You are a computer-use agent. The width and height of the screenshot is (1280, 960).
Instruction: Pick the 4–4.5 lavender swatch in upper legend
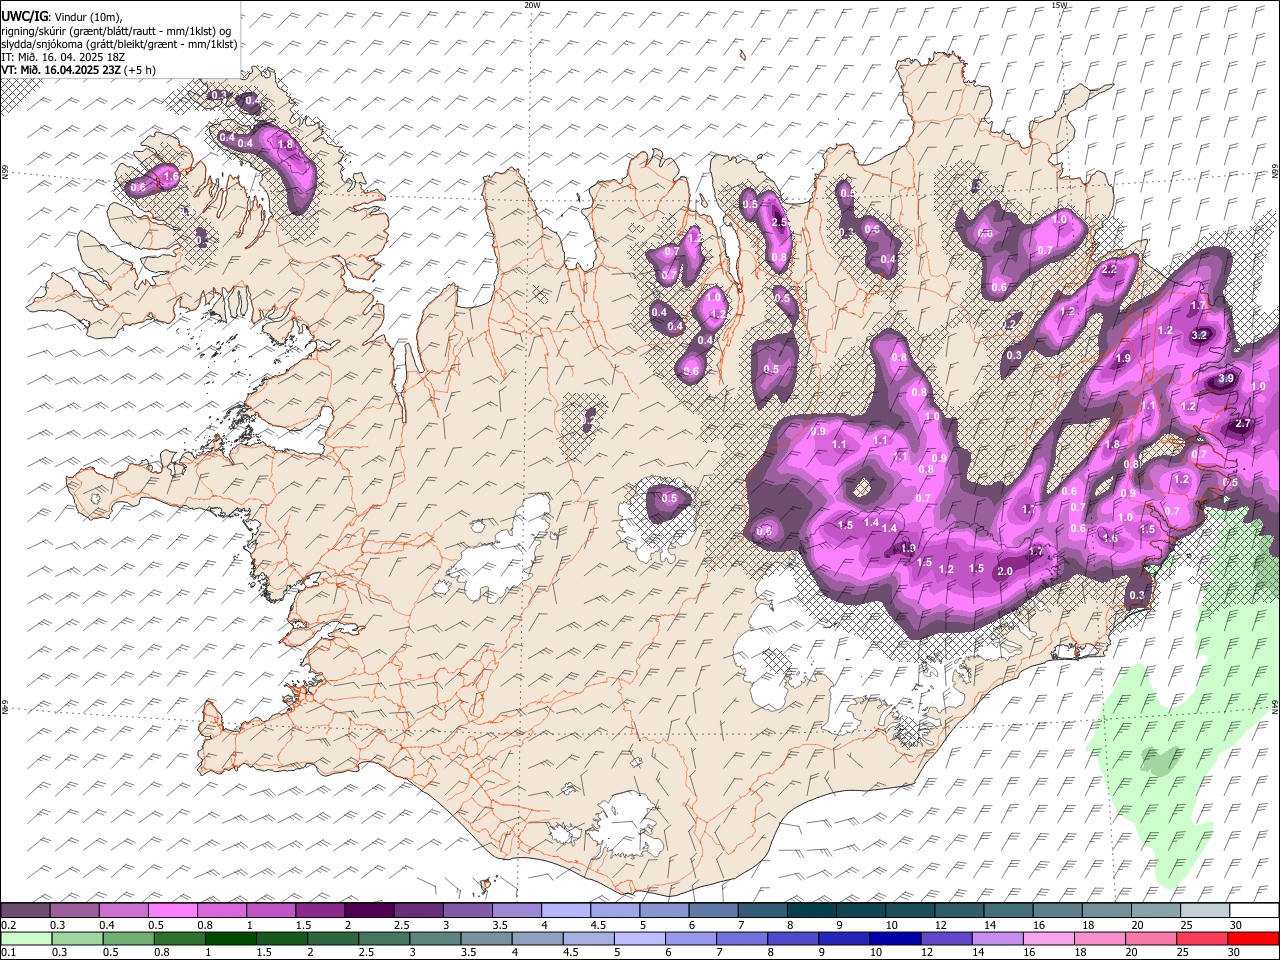pos(566,910)
